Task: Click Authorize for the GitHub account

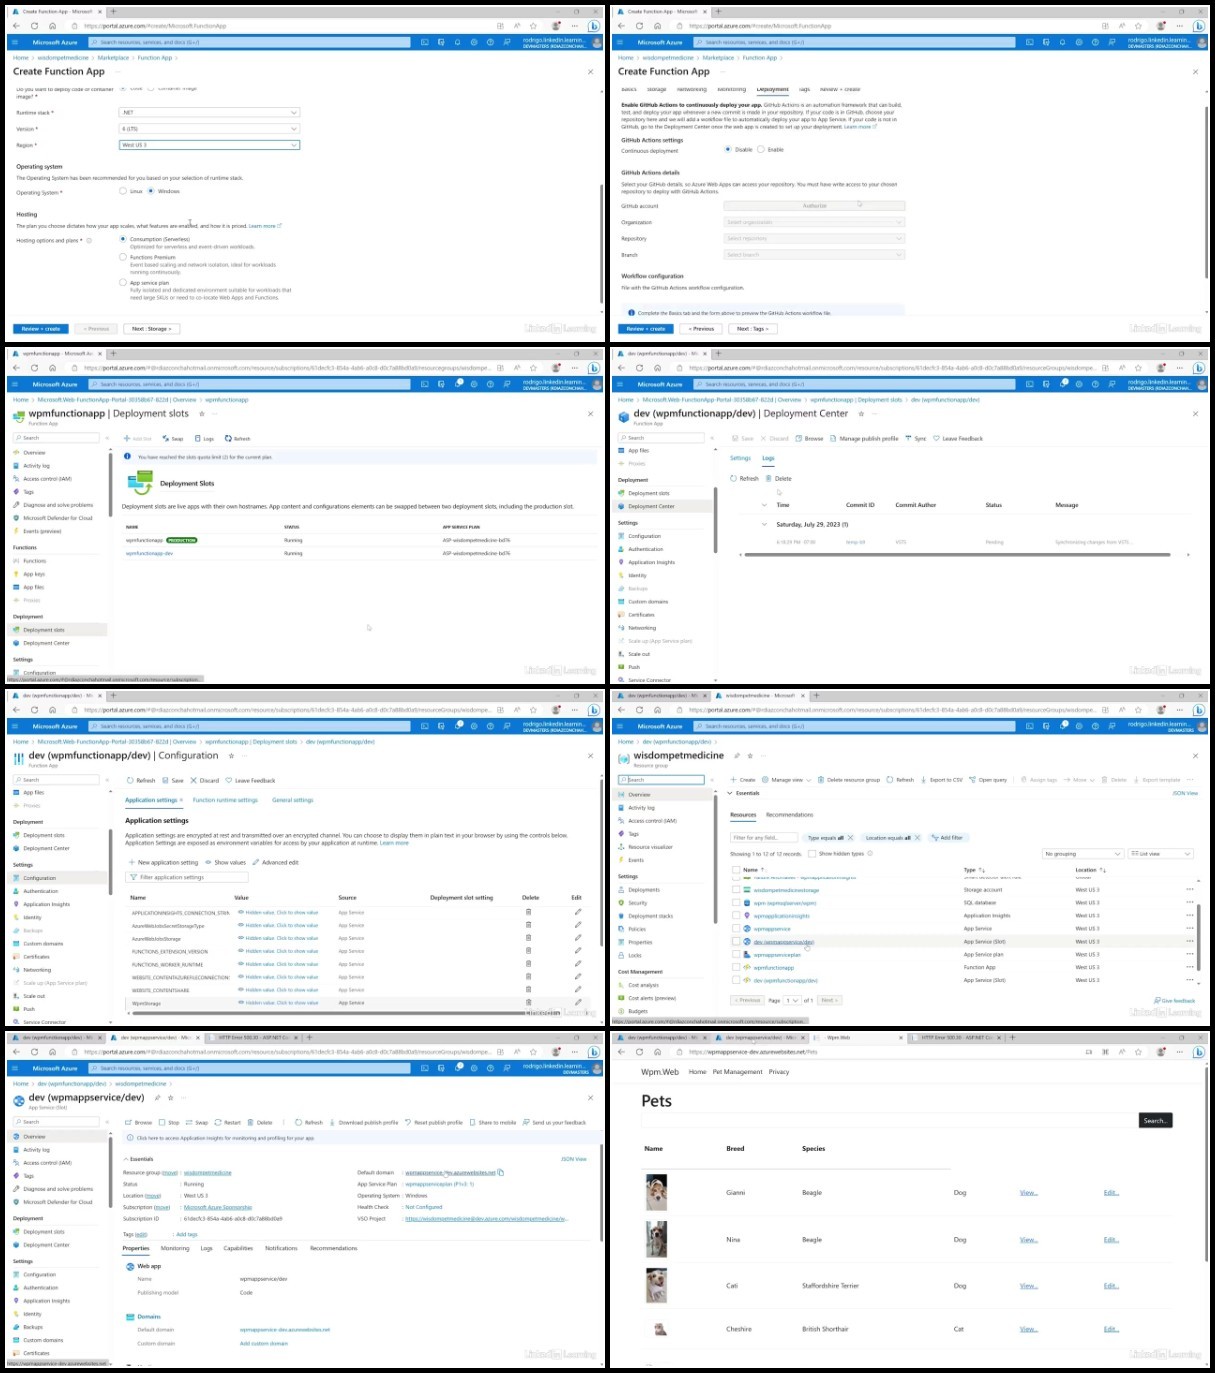Action: pyautogui.click(x=814, y=206)
